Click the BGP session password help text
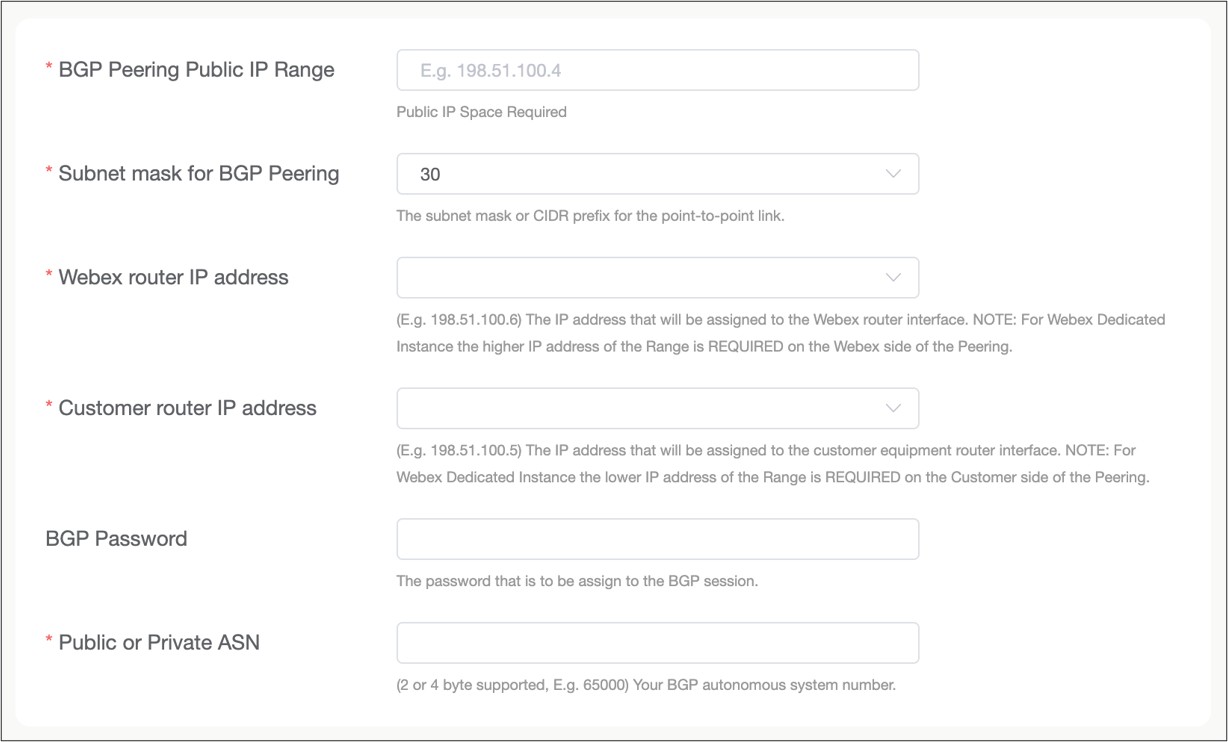 (577, 581)
